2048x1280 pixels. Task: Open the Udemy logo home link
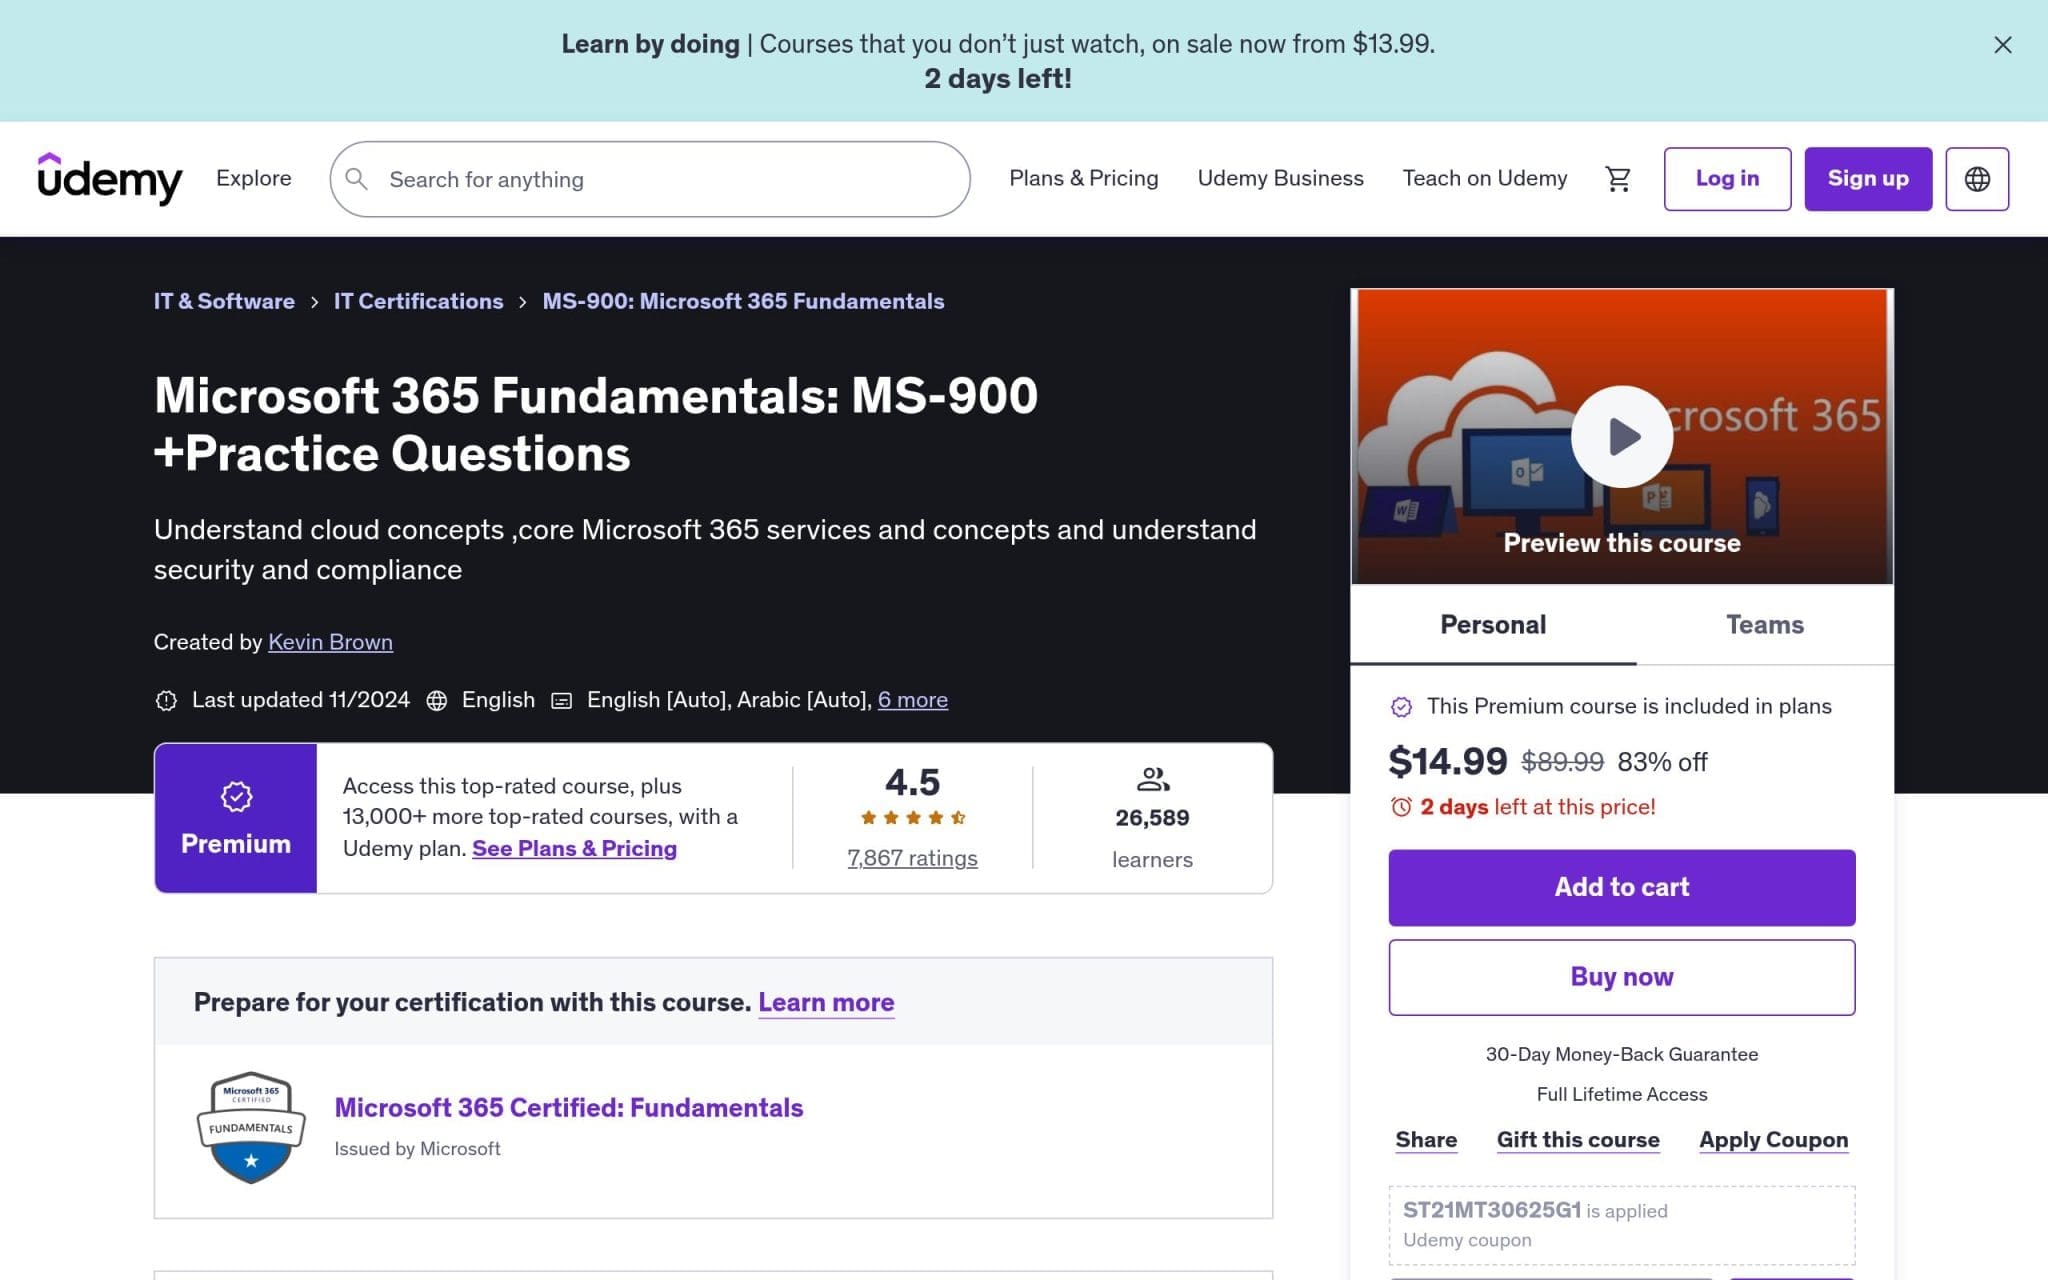(x=110, y=179)
